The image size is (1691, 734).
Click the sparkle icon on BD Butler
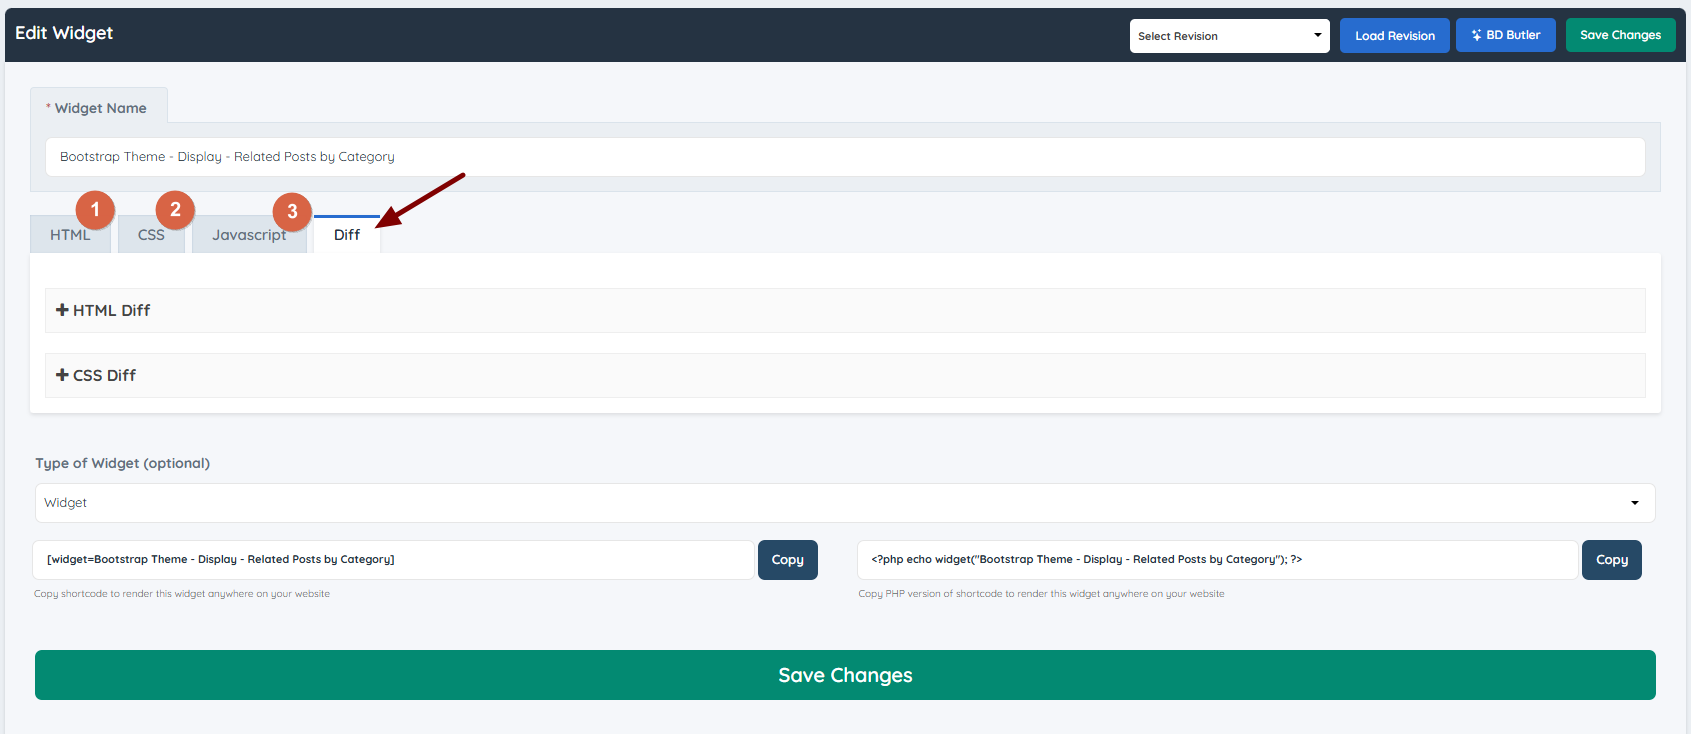pos(1476,35)
